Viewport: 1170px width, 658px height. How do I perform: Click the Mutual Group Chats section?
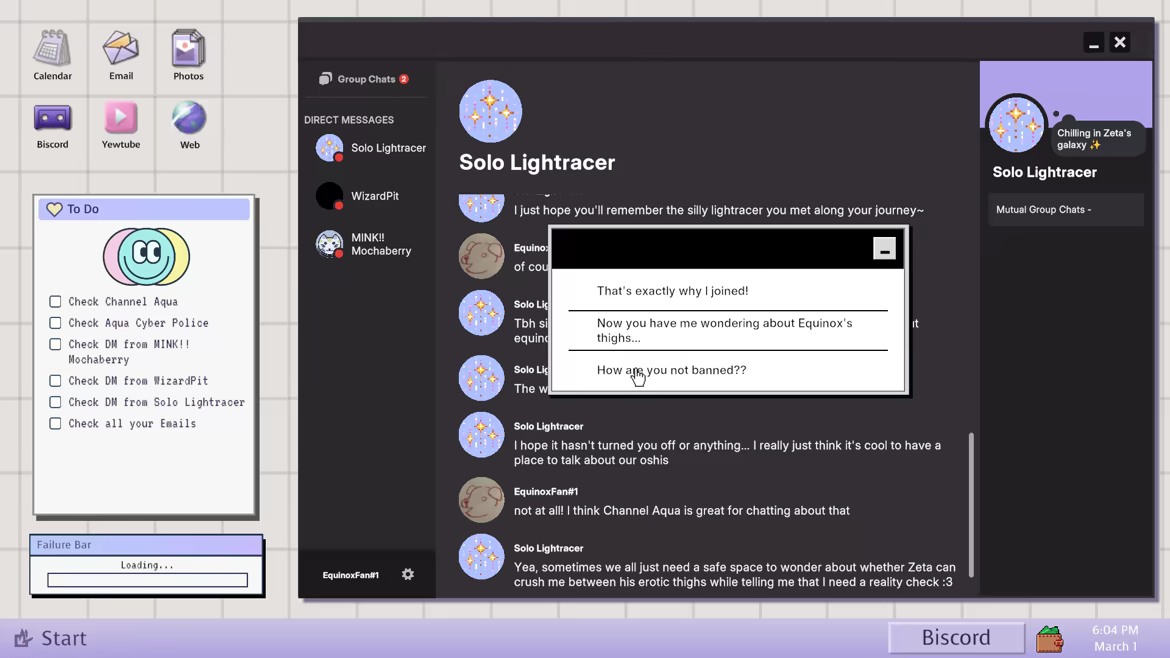point(1066,210)
